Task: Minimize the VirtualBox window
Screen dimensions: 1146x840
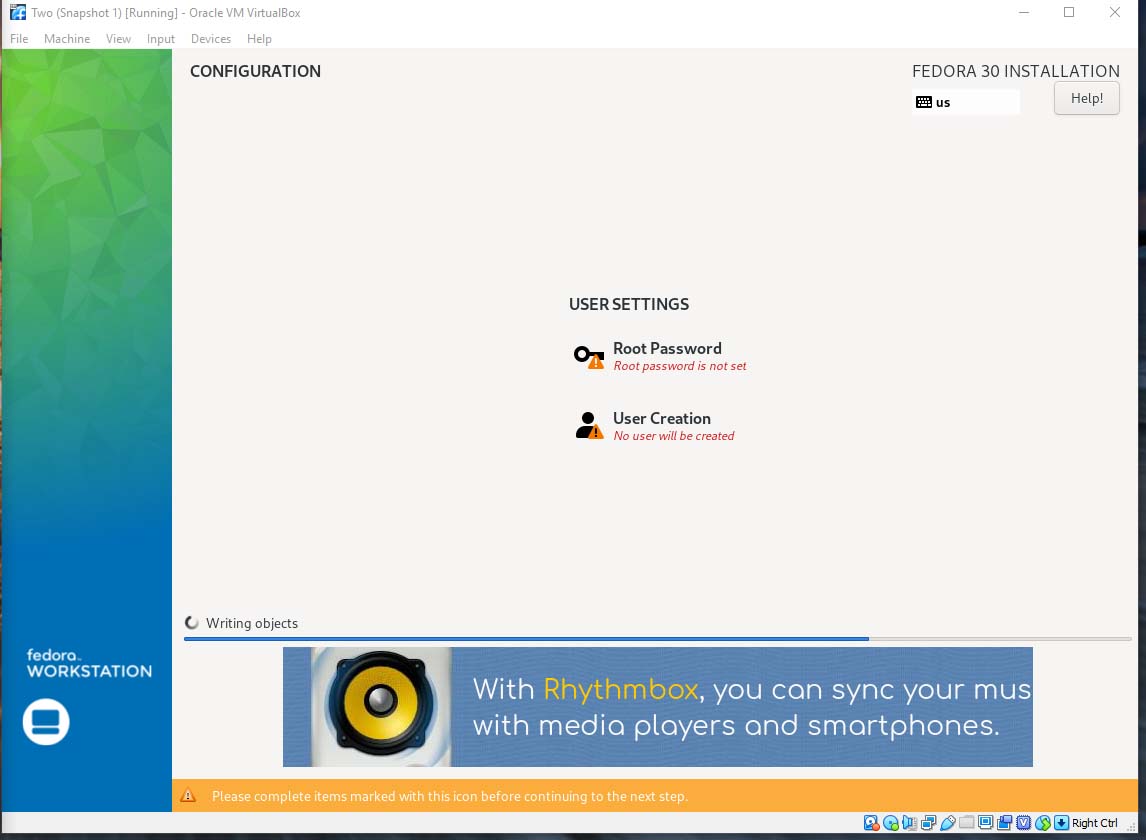Action: 1024,12
